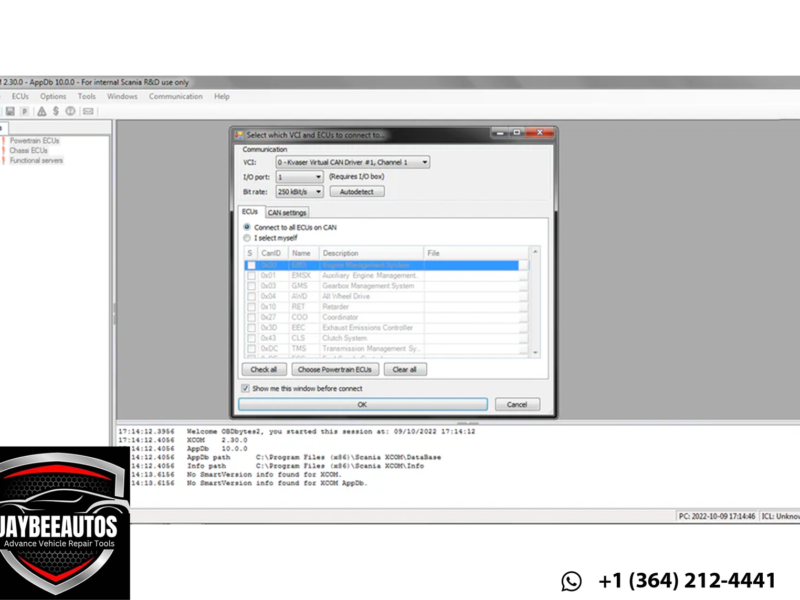Click the dollar sign toolbar icon
The width and height of the screenshot is (800, 600).
[x=56, y=112]
